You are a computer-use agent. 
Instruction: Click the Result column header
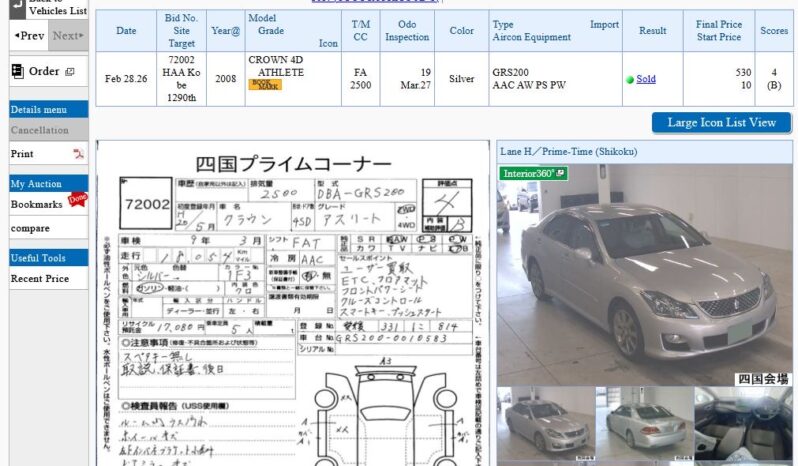pyautogui.click(x=653, y=31)
